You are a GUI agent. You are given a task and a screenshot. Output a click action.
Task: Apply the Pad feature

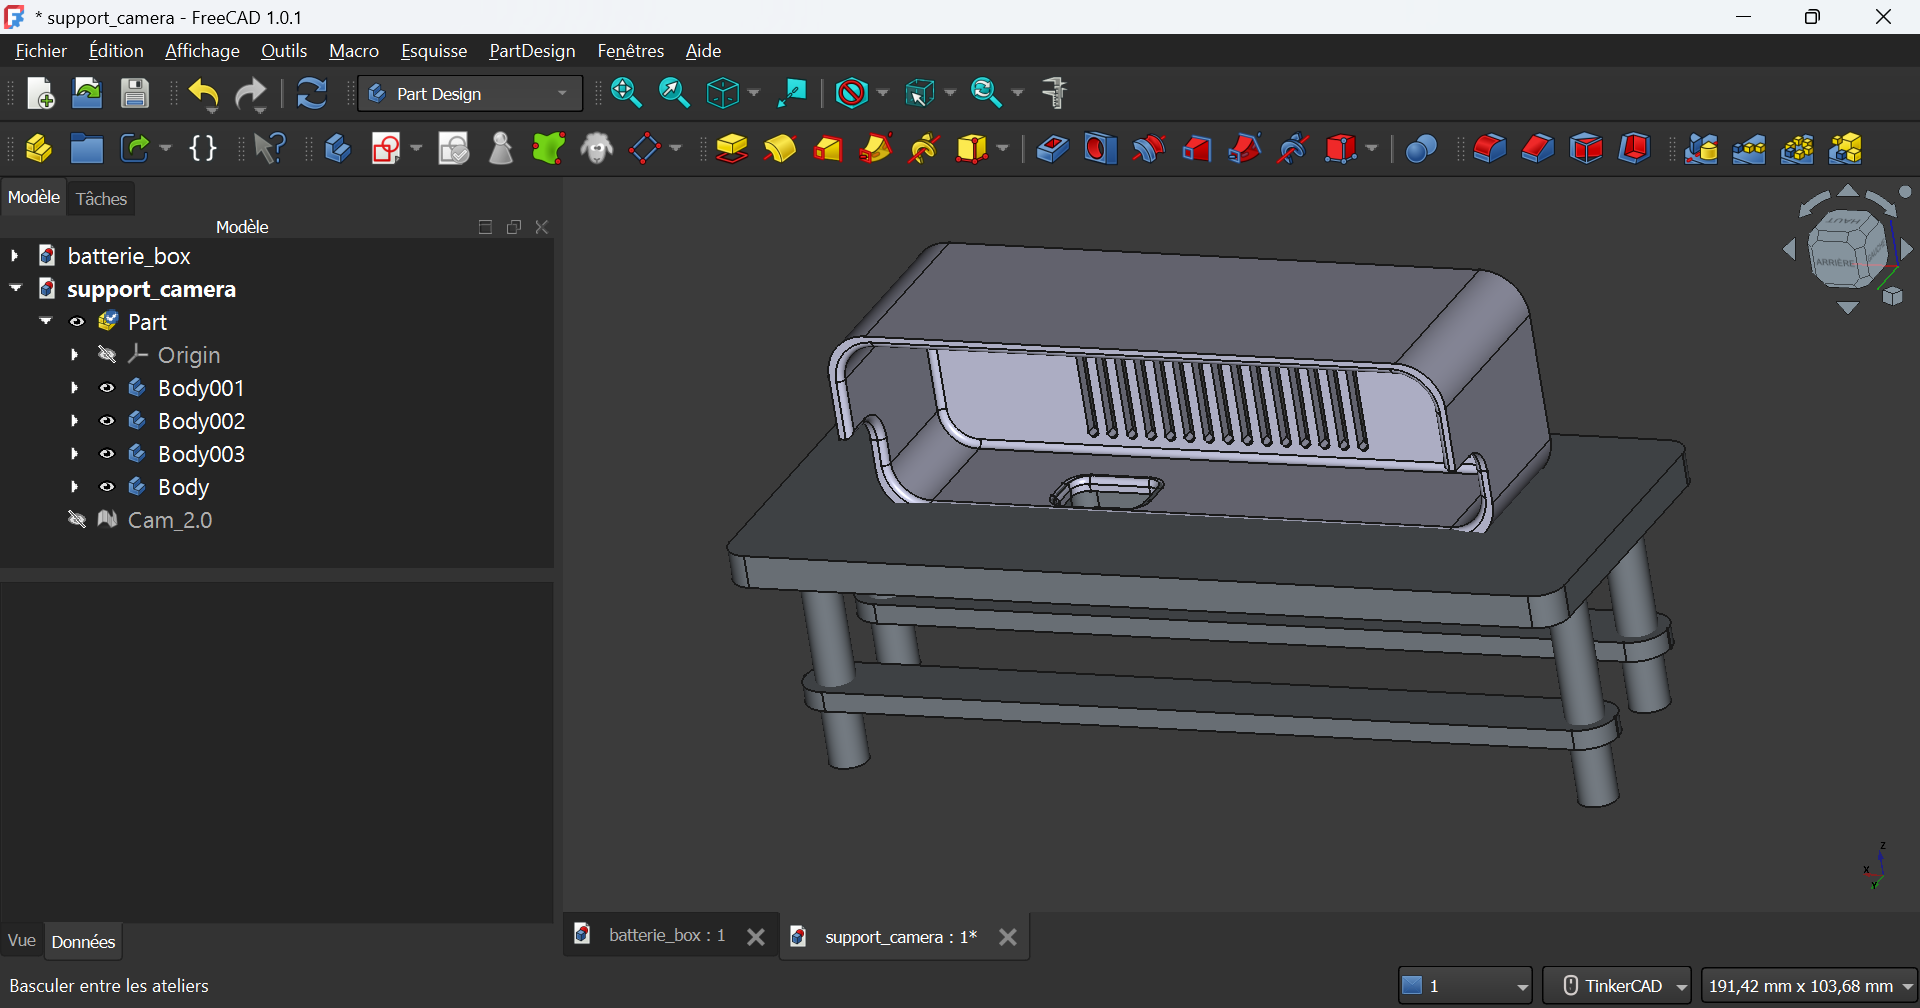point(732,149)
